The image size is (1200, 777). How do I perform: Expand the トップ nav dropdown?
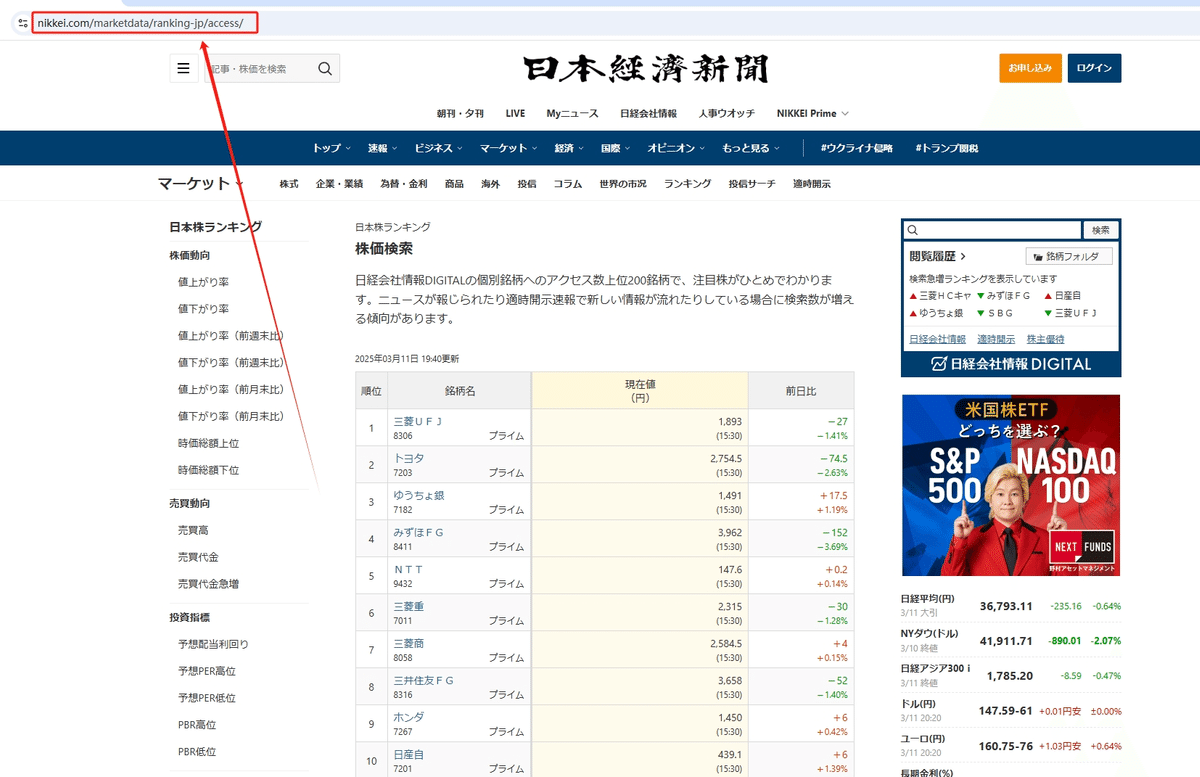(x=332, y=148)
